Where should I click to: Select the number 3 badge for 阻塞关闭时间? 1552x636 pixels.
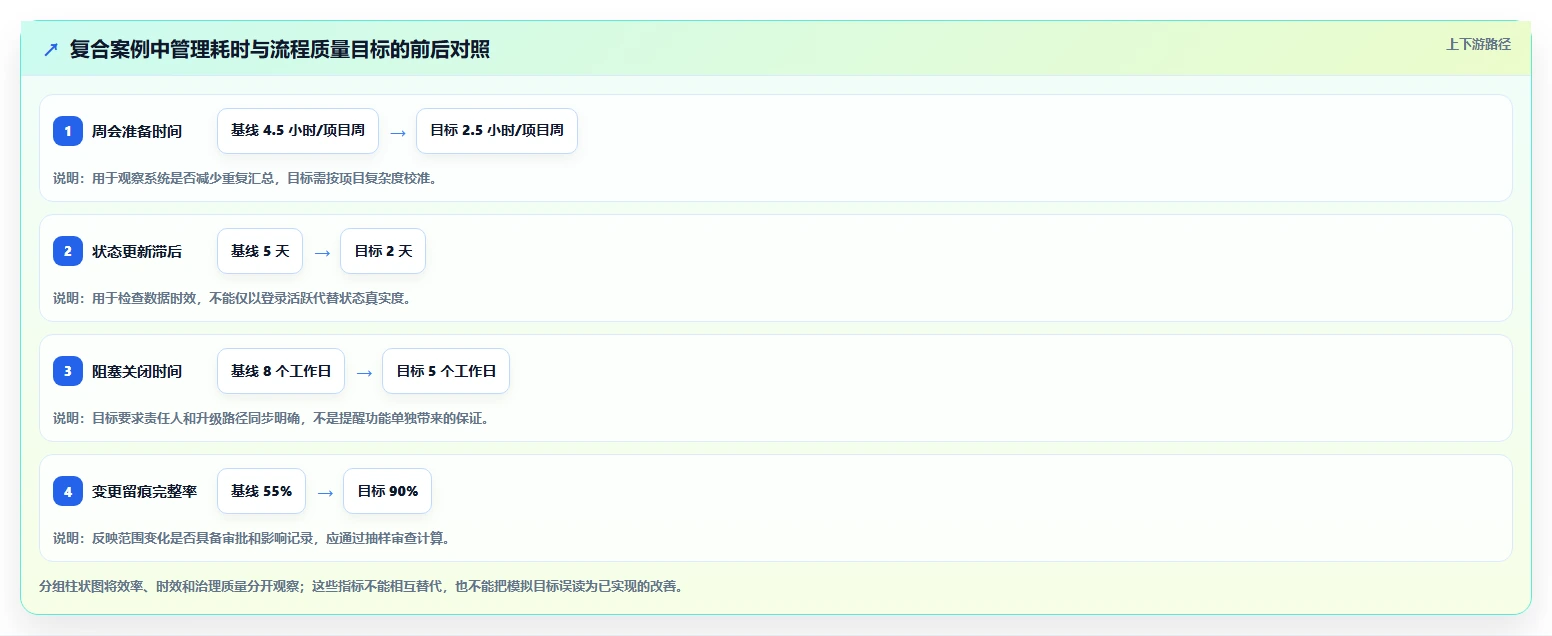68,371
